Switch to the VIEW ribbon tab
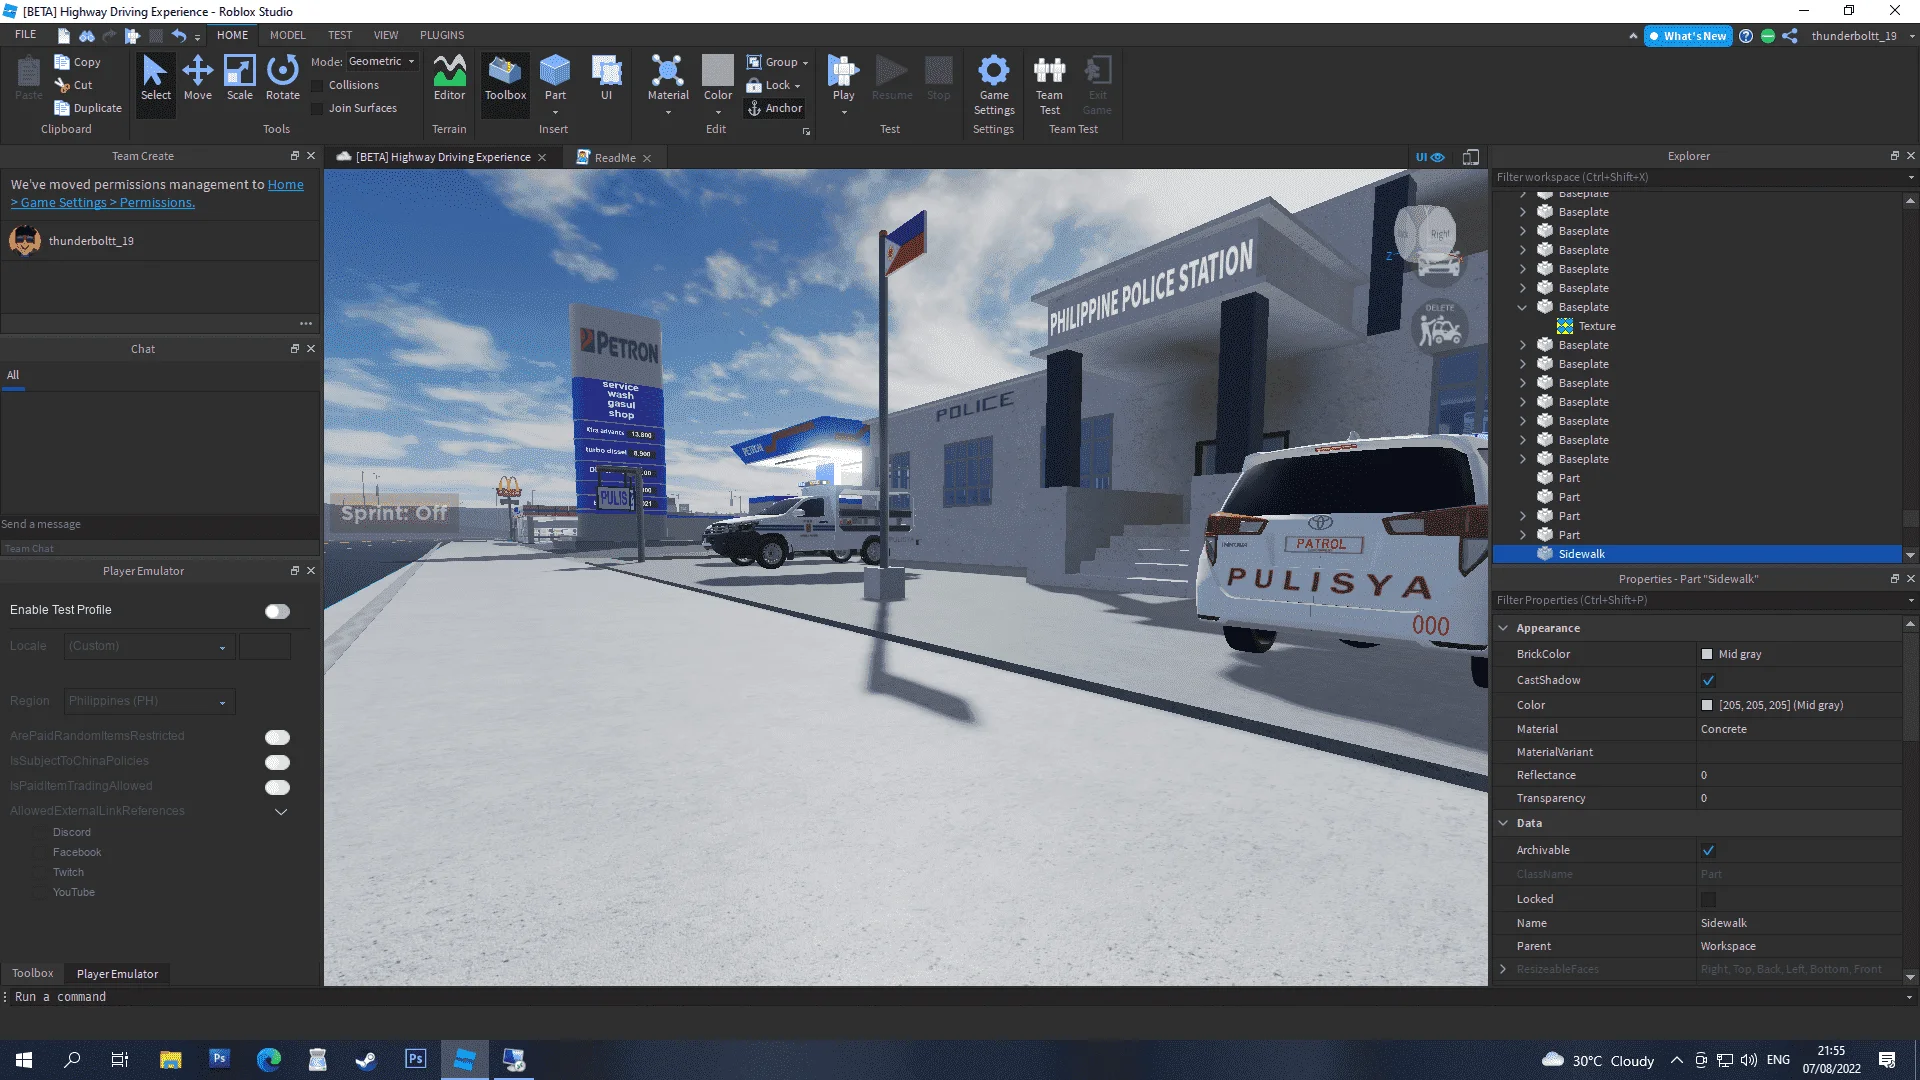The image size is (1920, 1080). [x=386, y=35]
